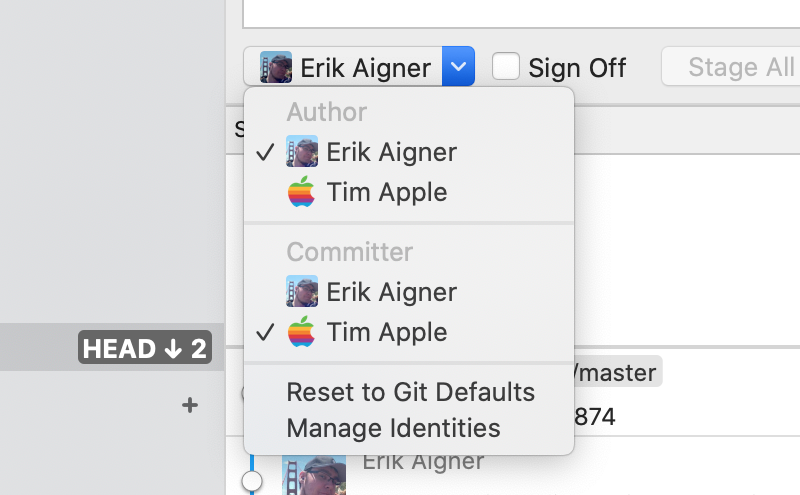Click Erik Aigner's avatar under Committer
The width and height of the screenshot is (800, 495).
[x=302, y=292]
